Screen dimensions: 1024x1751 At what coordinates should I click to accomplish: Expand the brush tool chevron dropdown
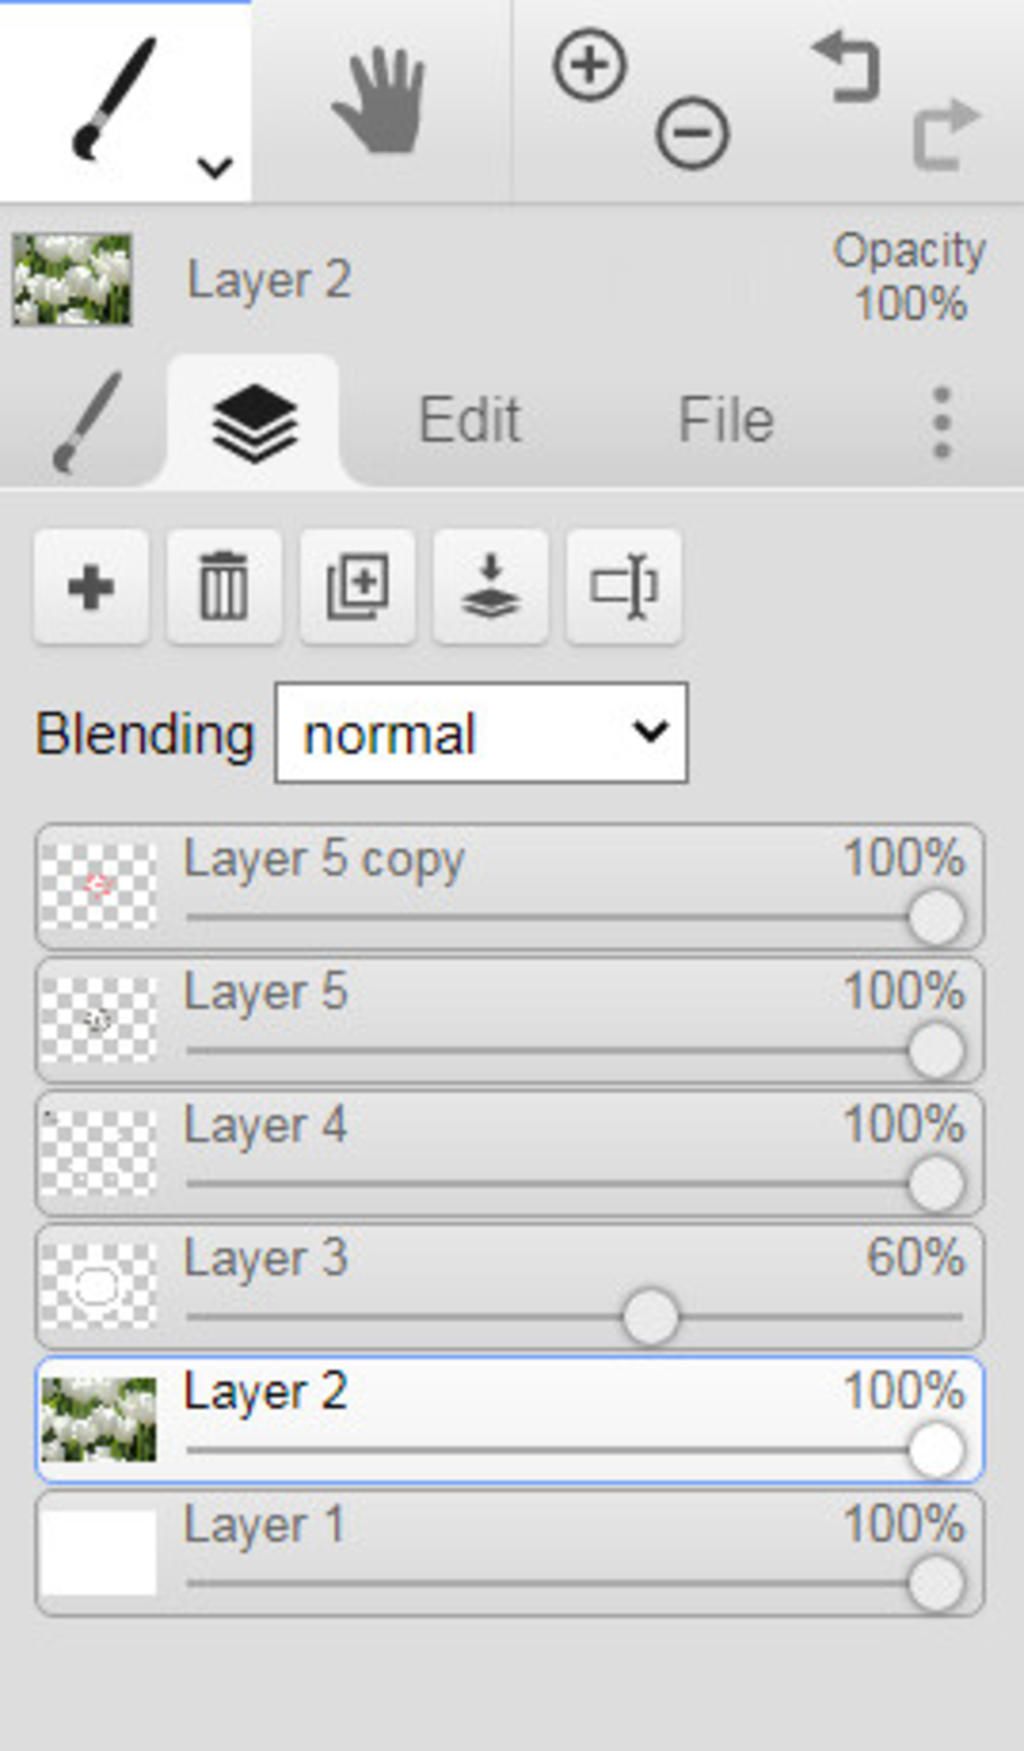[x=215, y=166]
